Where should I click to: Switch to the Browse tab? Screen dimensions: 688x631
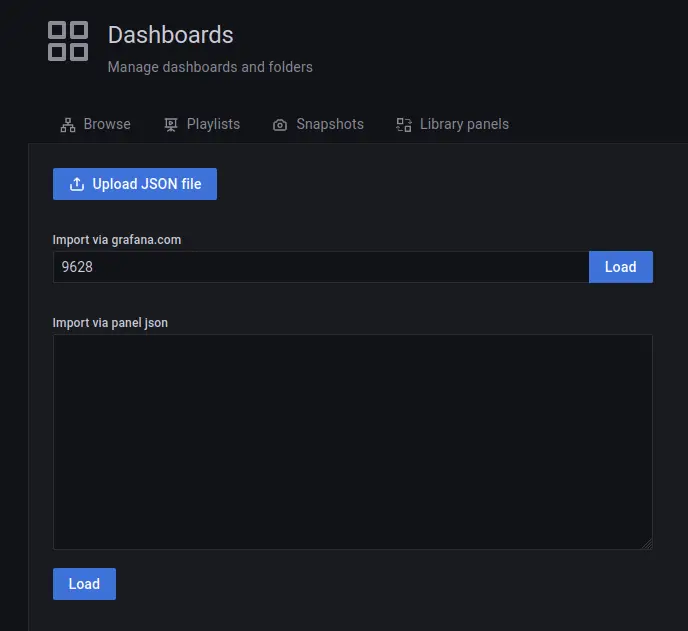tap(106, 124)
